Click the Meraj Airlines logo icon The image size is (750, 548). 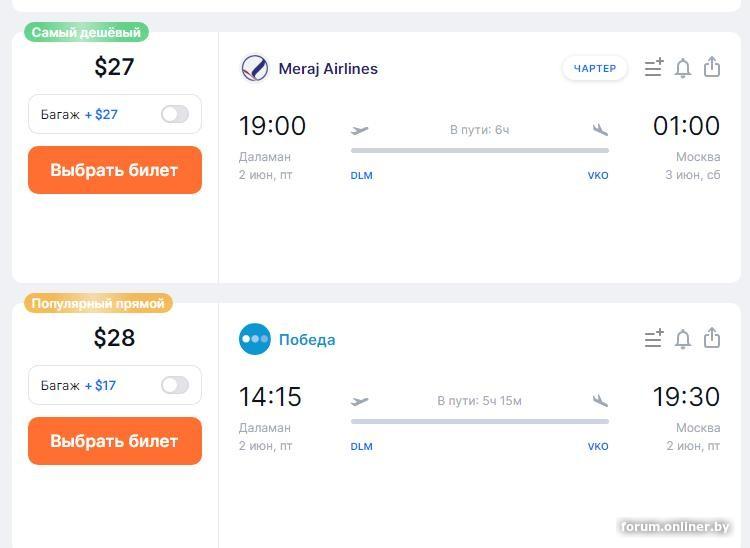click(x=255, y=69)
